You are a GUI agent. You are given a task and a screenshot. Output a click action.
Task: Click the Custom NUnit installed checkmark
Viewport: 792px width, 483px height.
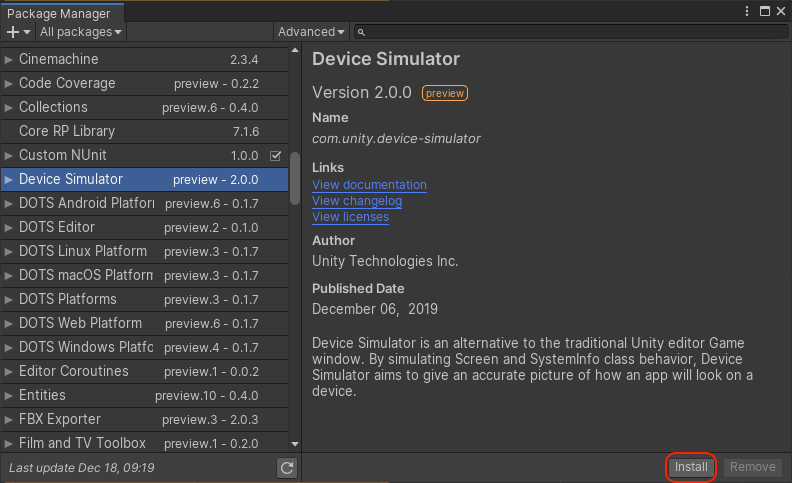[x=275, y=156]
